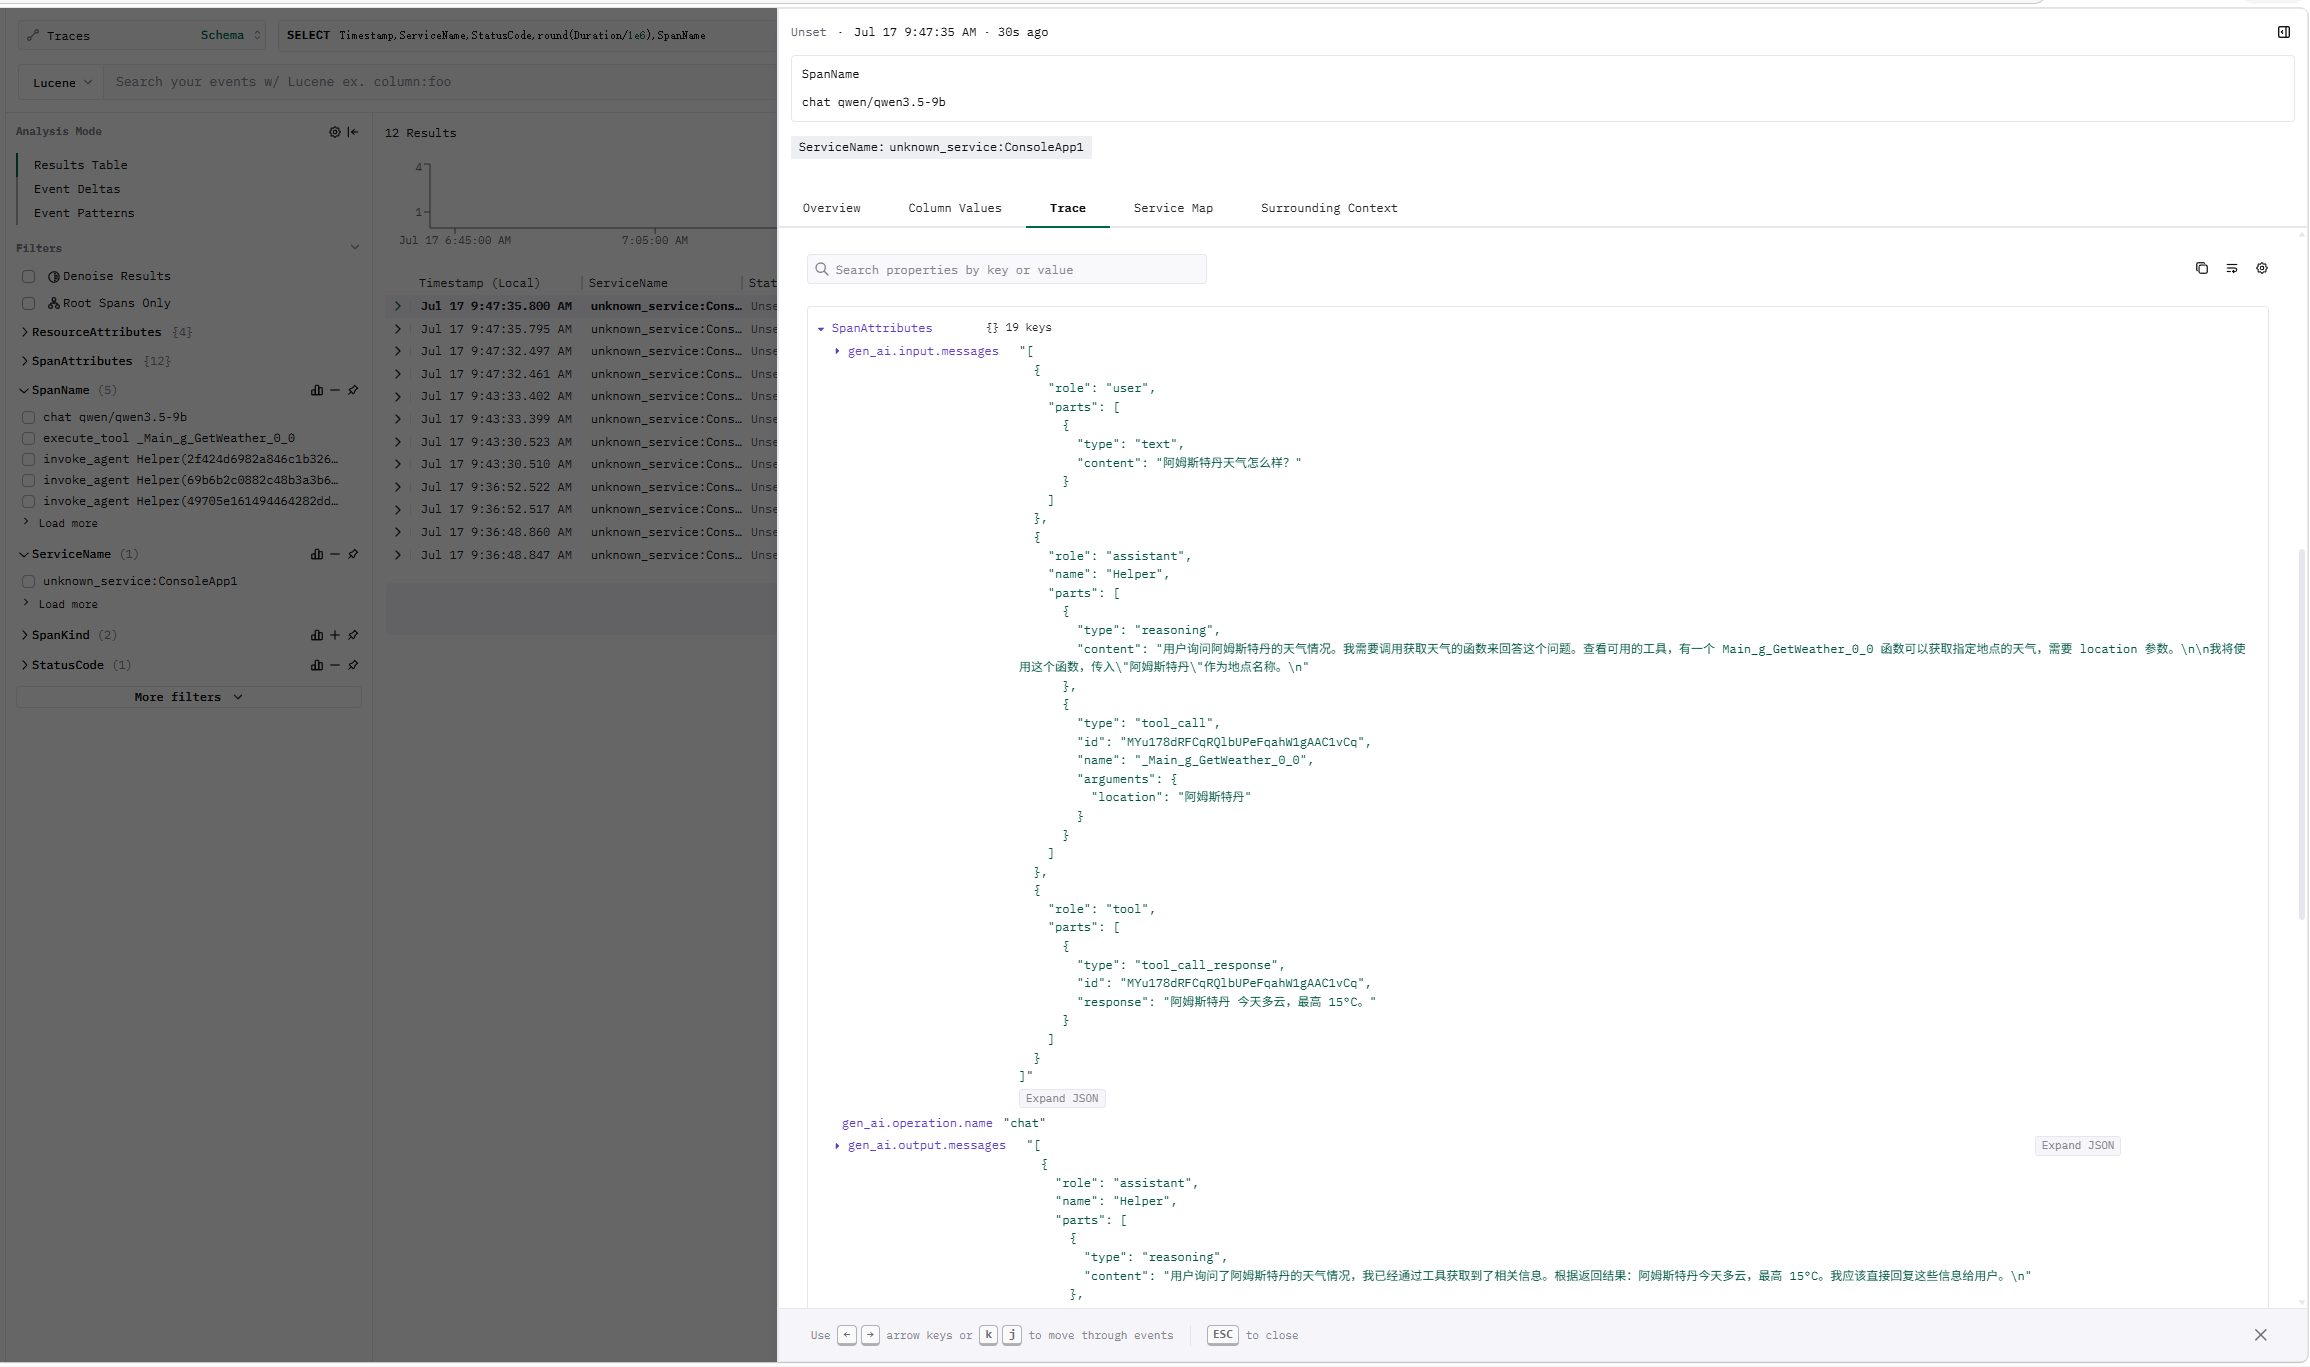Viewport: 2310px width, 1367px height.
Task: Load more ServiceName values
Action: coord(68,604)
